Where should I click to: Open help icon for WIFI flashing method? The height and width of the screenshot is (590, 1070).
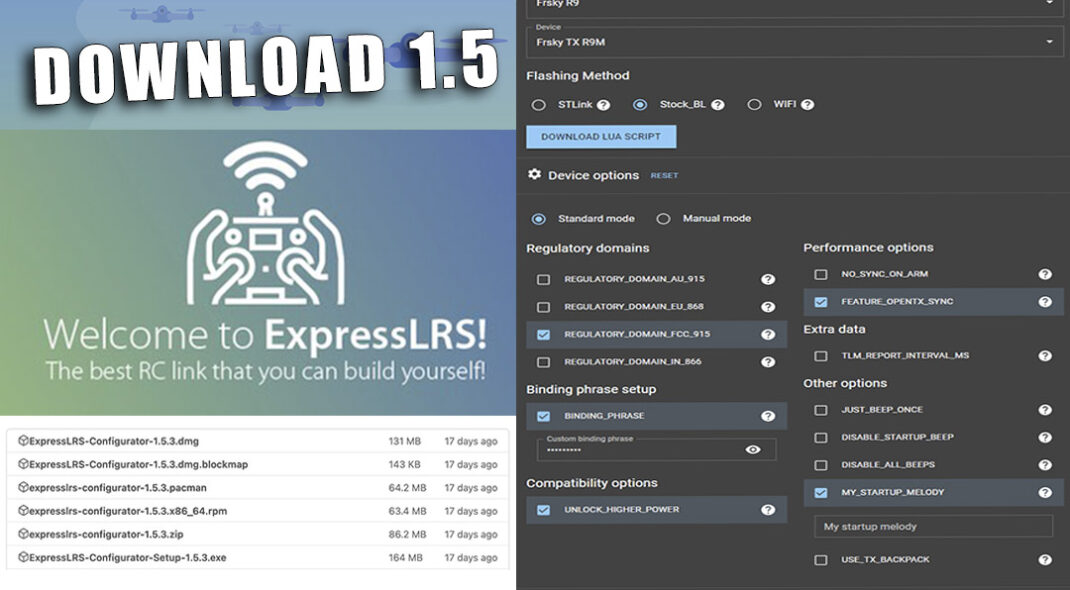[x=807, y=105]
